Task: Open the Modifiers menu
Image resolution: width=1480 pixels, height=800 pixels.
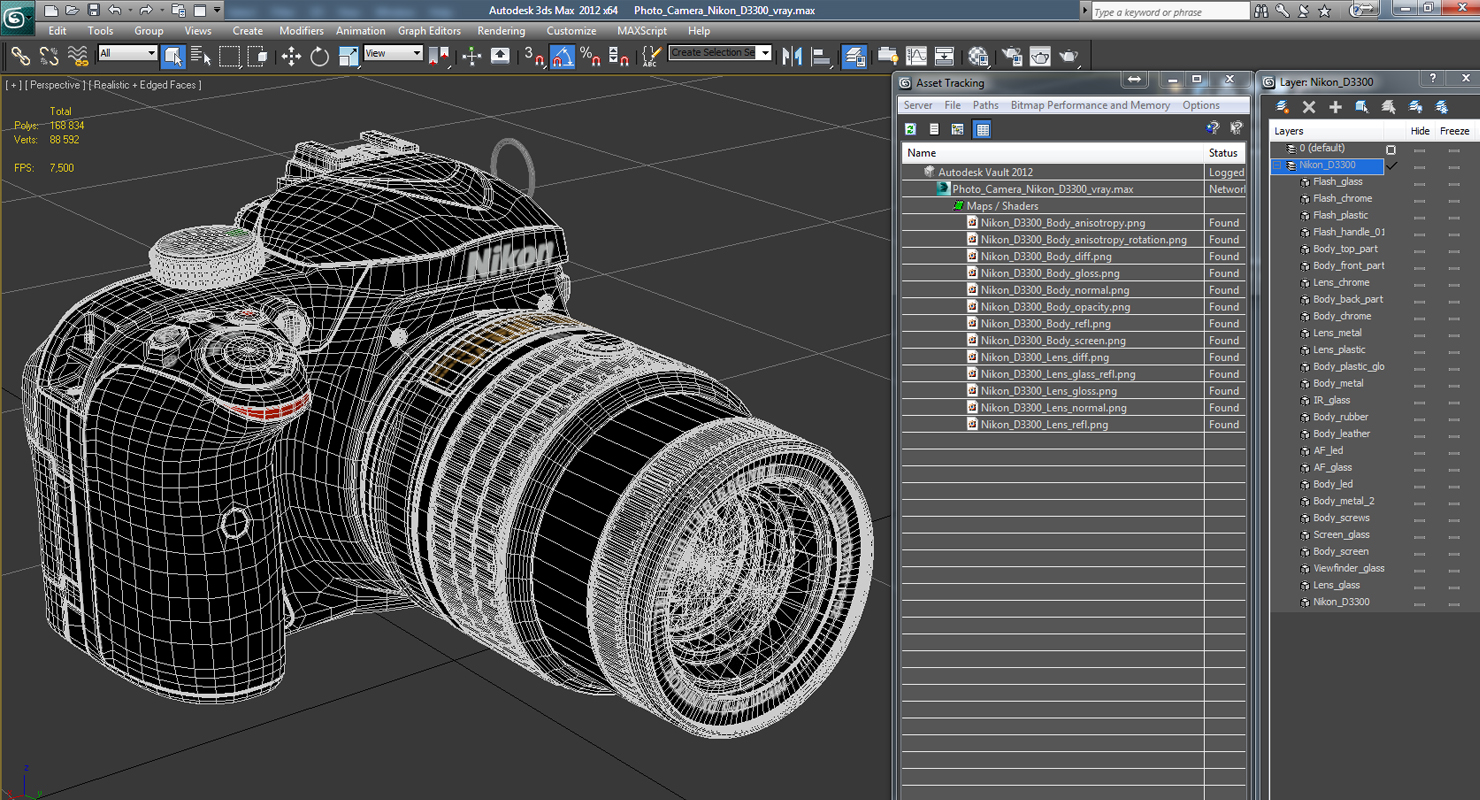Action: pos(301,31)
